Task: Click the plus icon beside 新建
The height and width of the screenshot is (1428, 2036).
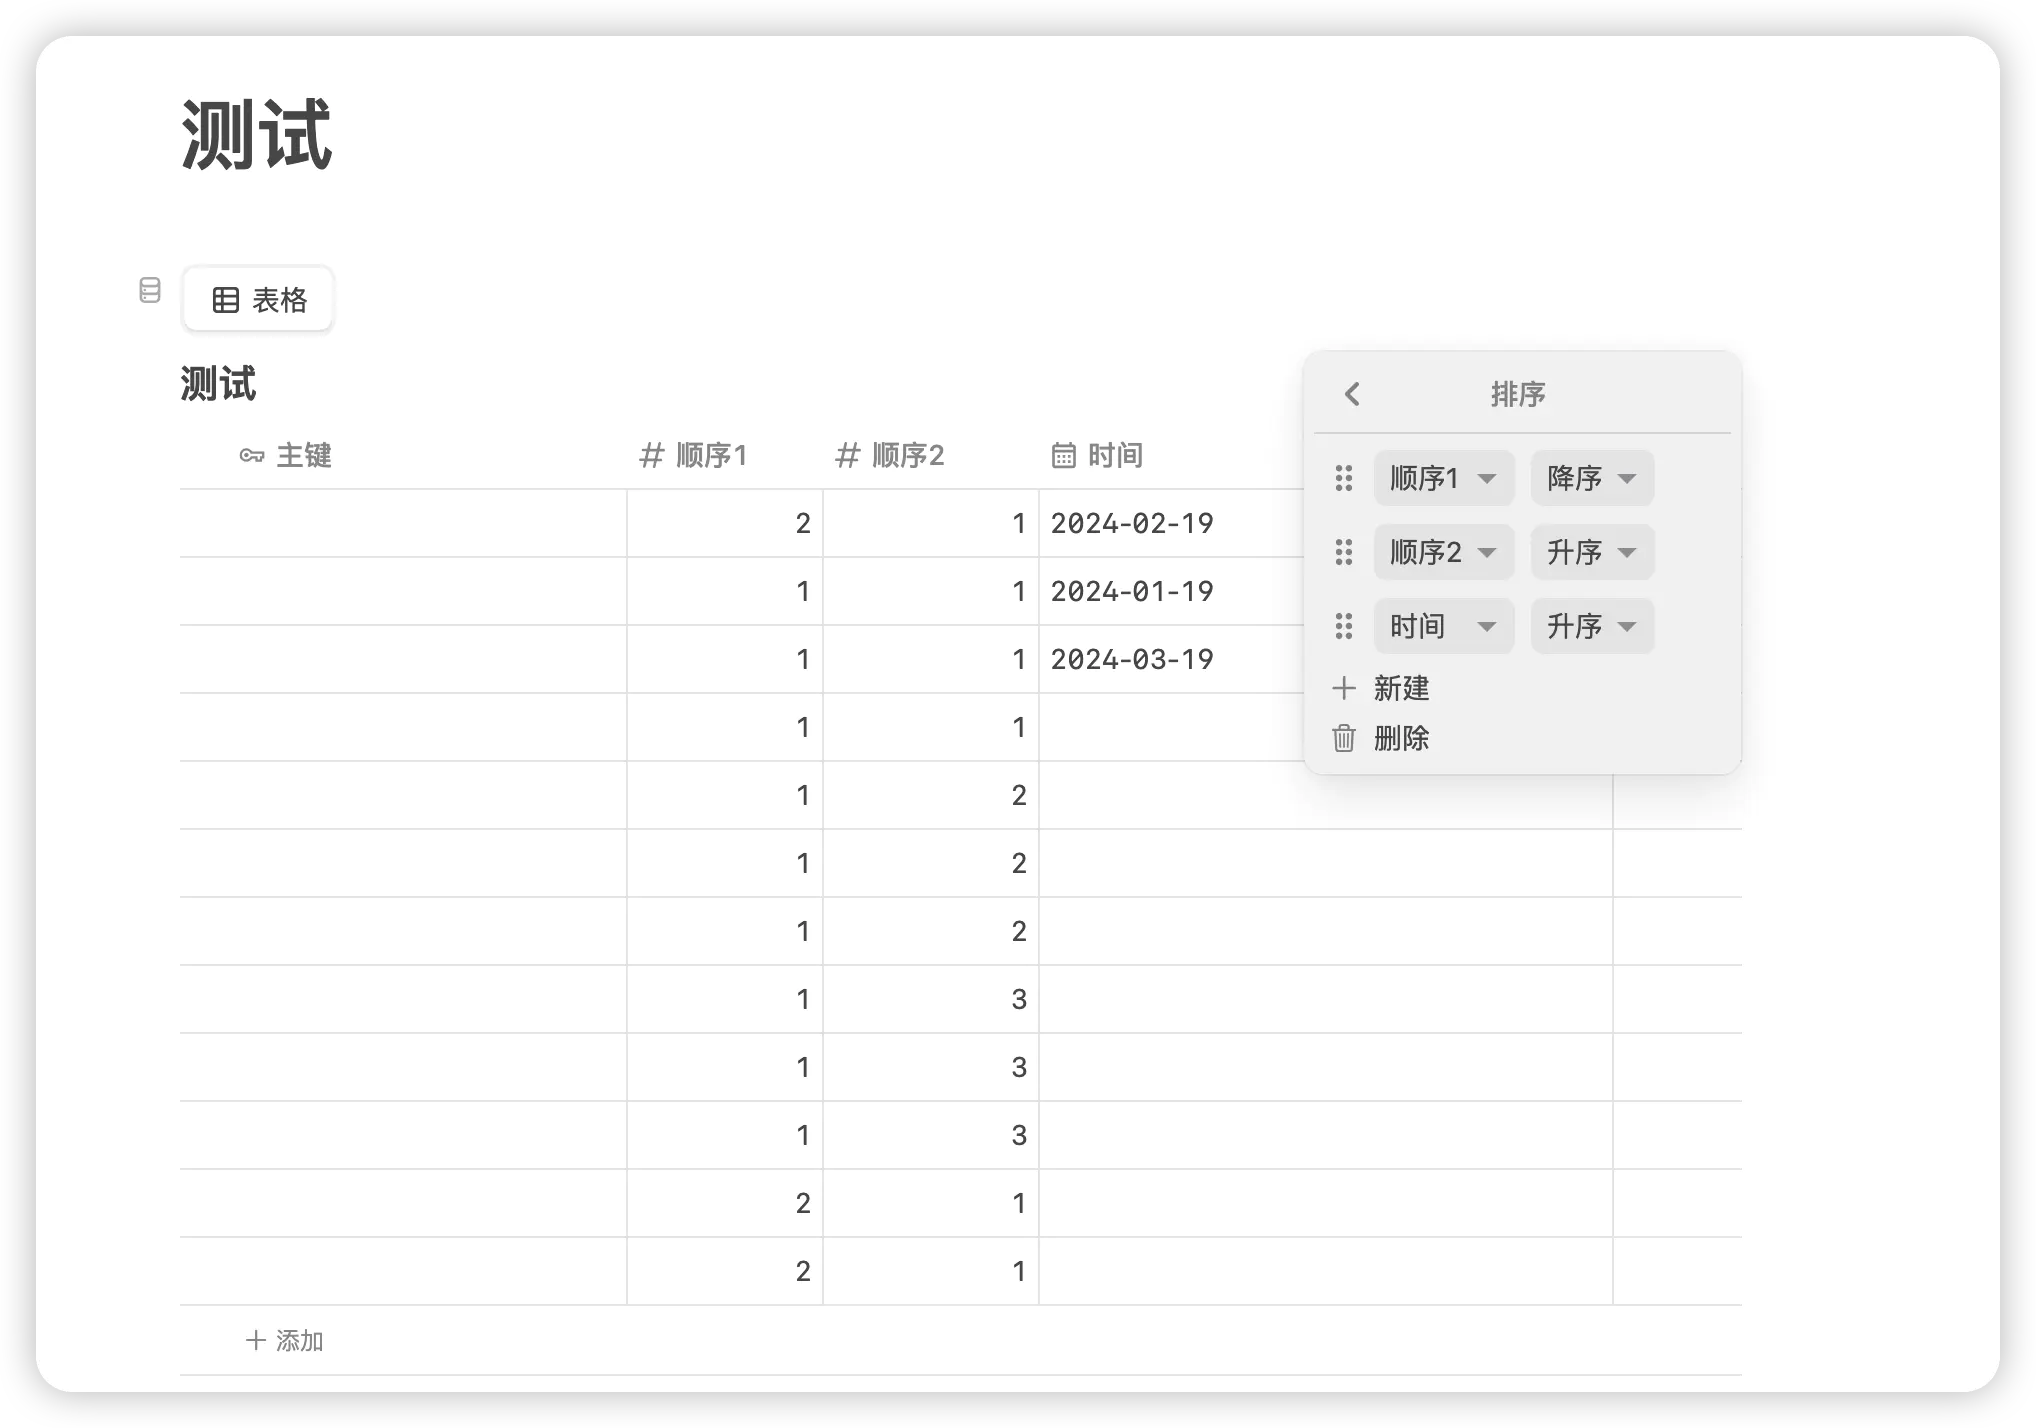Action: [x=1344, y=688]
